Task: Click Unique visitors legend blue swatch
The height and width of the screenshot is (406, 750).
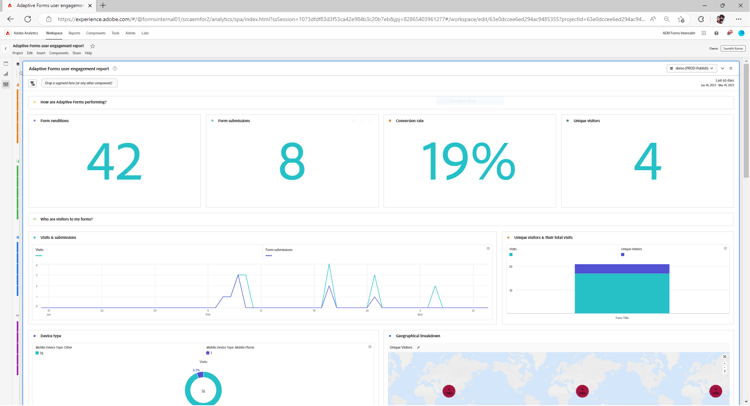Action: (x=622, y=254)
